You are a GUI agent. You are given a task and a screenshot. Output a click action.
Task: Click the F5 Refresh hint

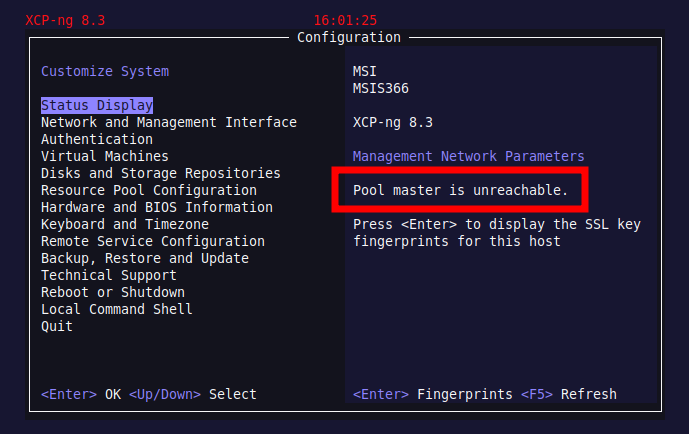[569, 394]
